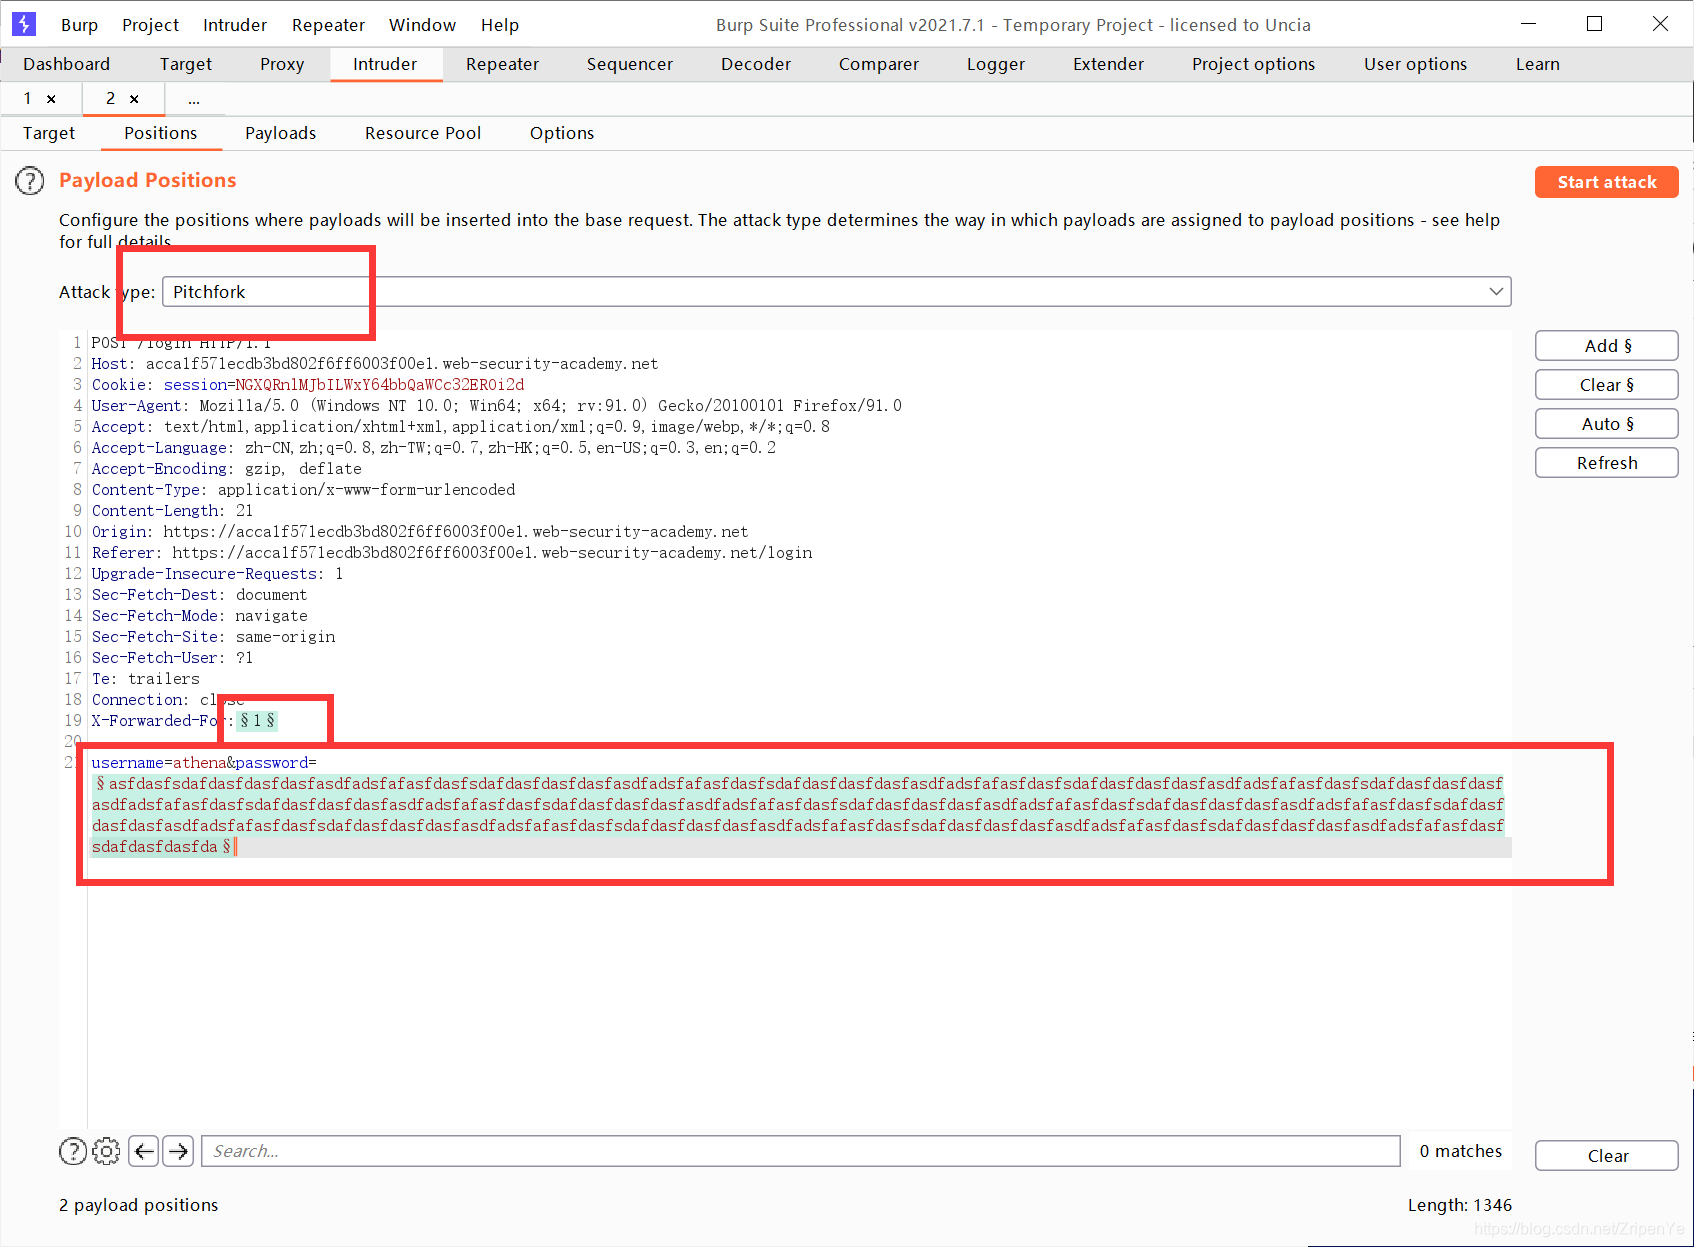Click the Clear § button
The width and height of the screenshot is (1694, 1247).
[1607, 385]
